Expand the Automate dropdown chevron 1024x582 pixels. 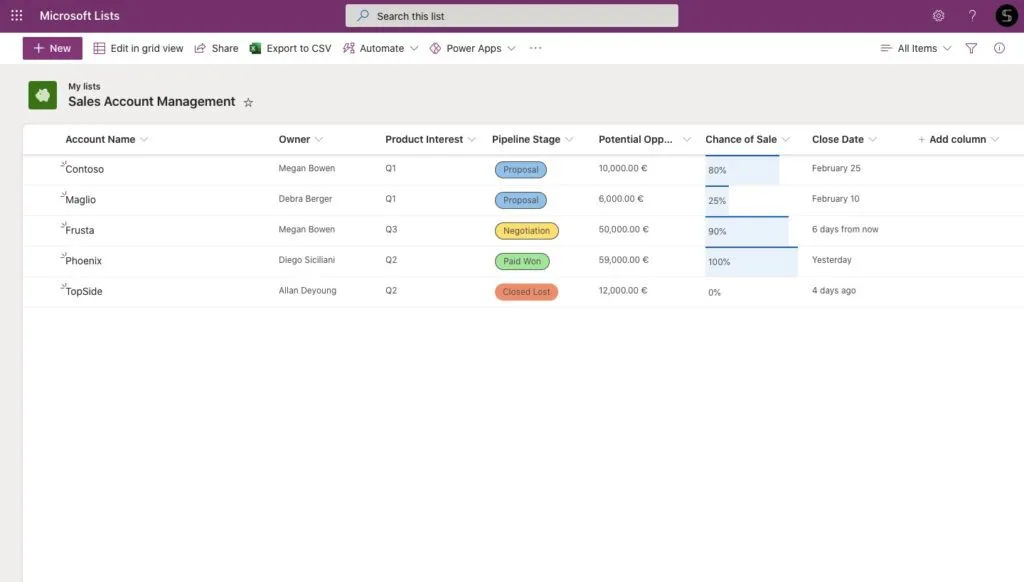click(414, 48)
